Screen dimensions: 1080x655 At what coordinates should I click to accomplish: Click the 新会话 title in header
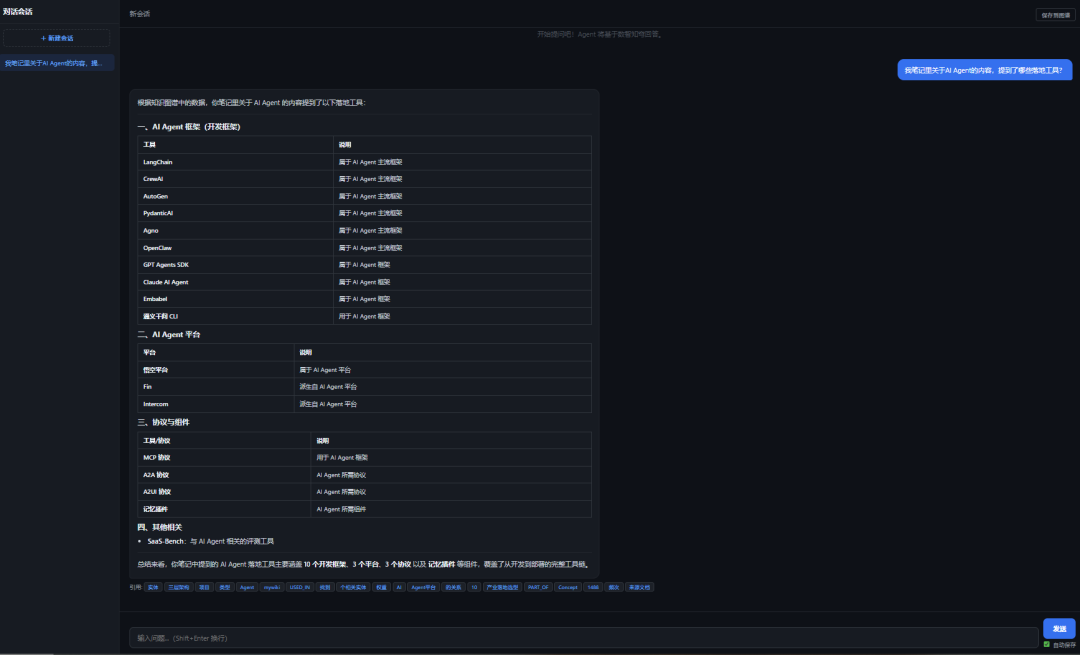[x=140, y=14]
